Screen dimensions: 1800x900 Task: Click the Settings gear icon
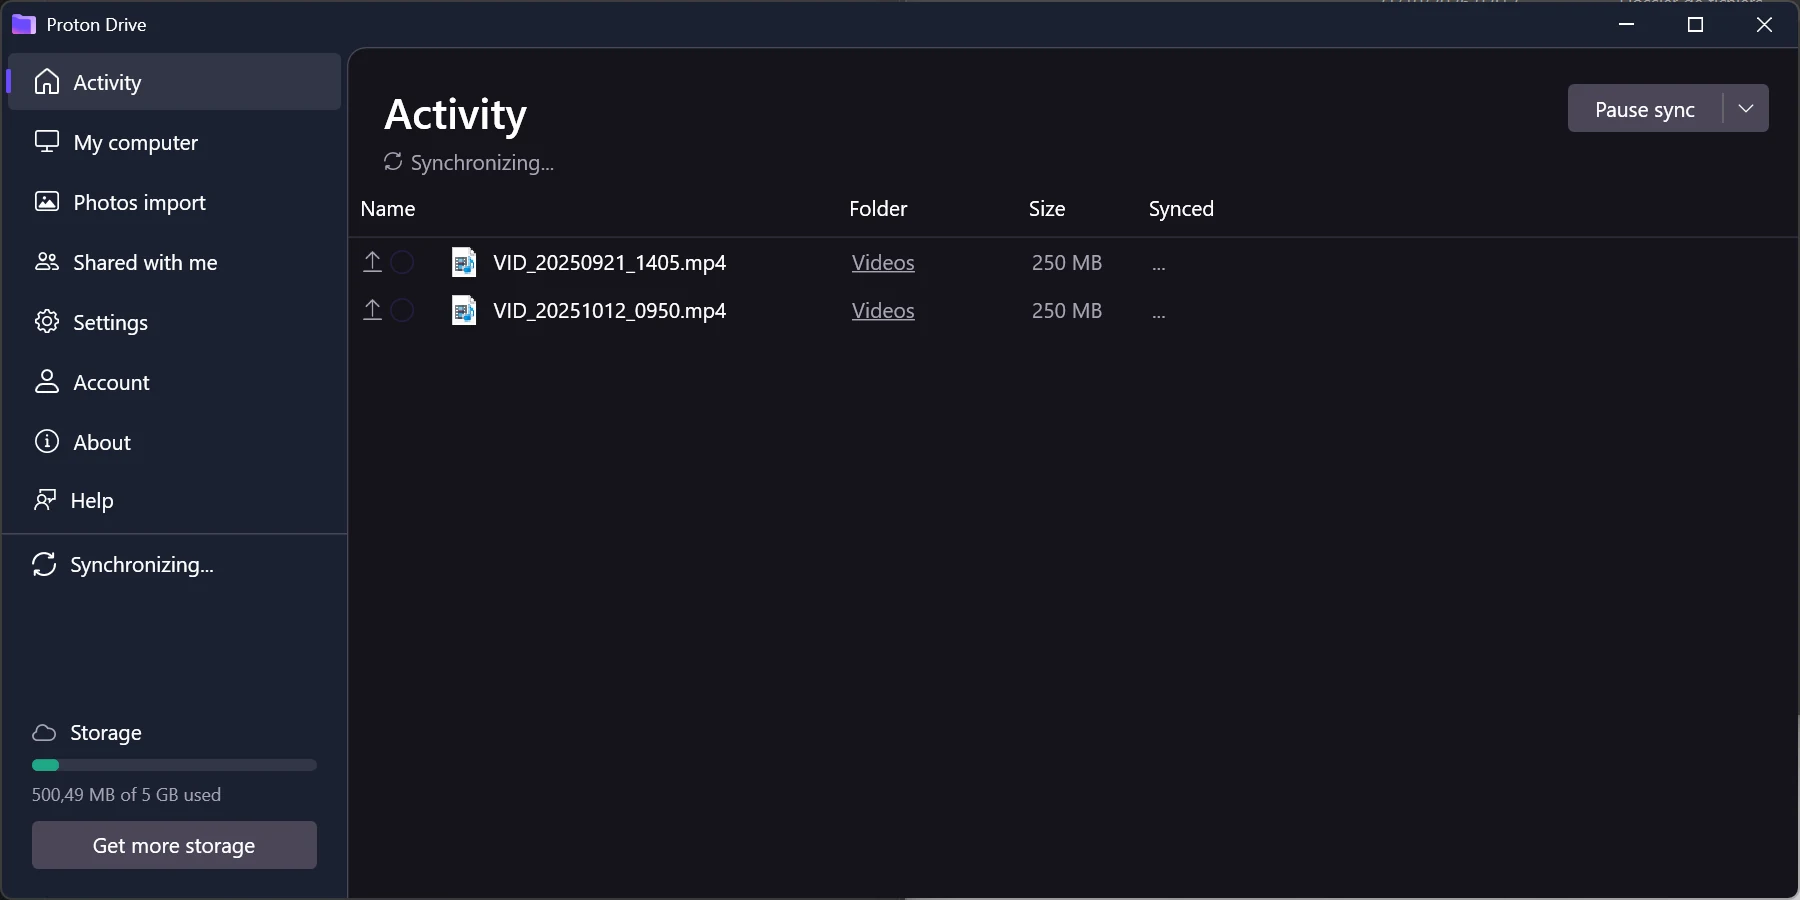[47, 322]
